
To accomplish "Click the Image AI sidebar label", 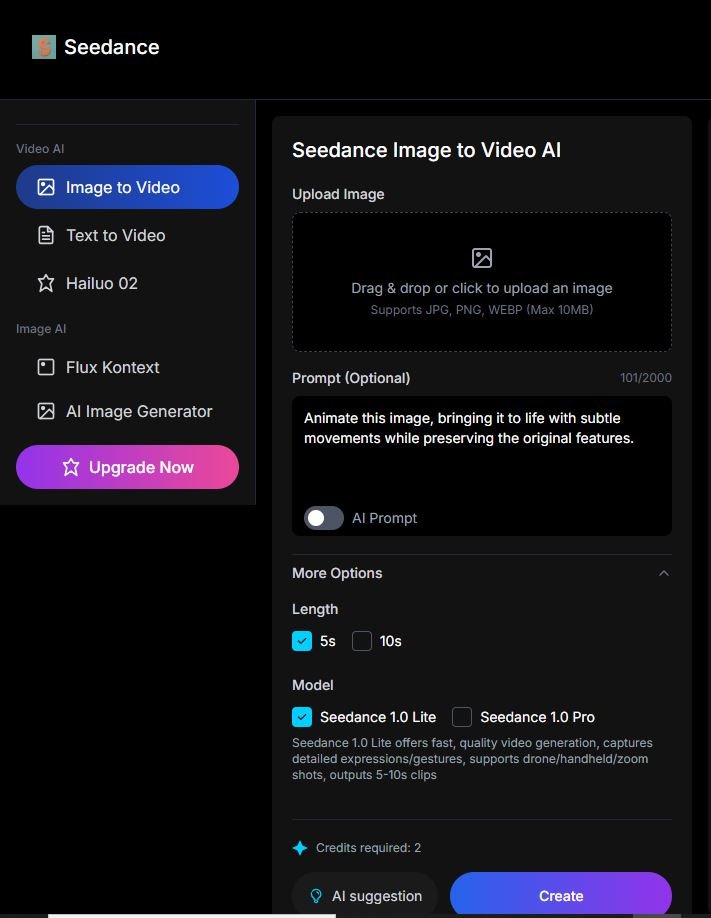I will coord(41,329).
